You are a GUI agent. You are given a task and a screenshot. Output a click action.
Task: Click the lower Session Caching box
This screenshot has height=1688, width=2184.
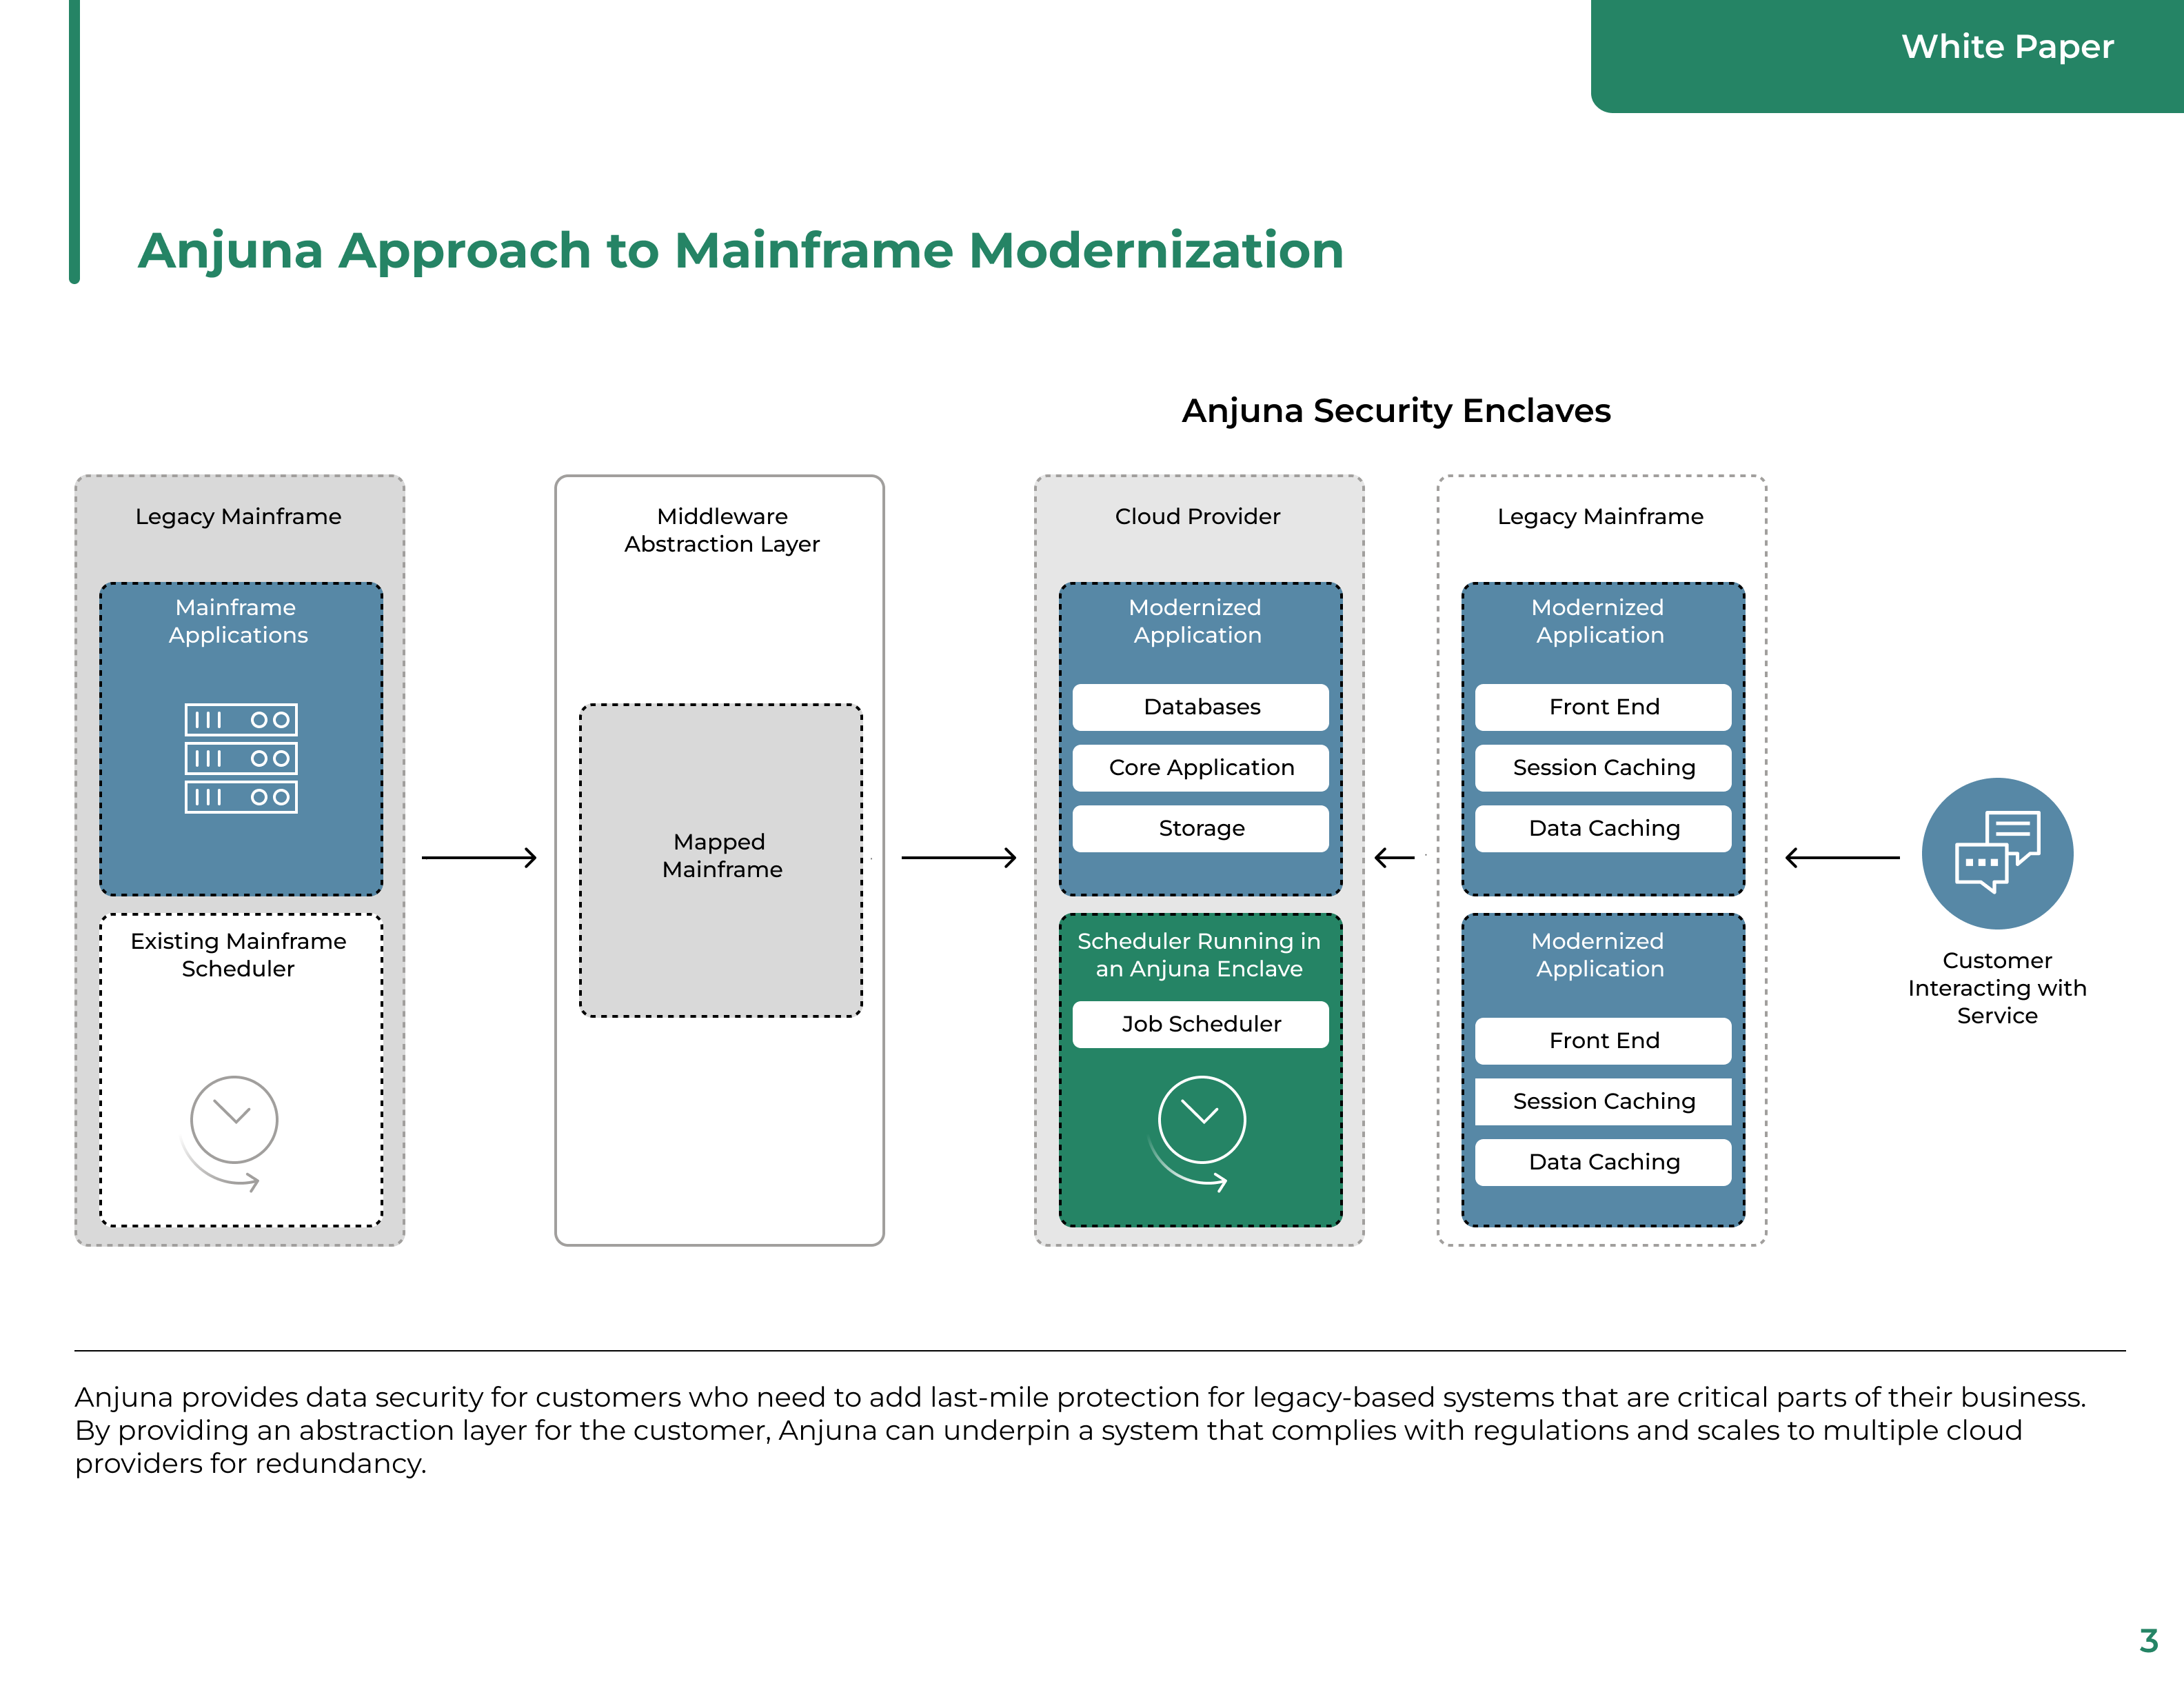[x=1603, y=1101]
